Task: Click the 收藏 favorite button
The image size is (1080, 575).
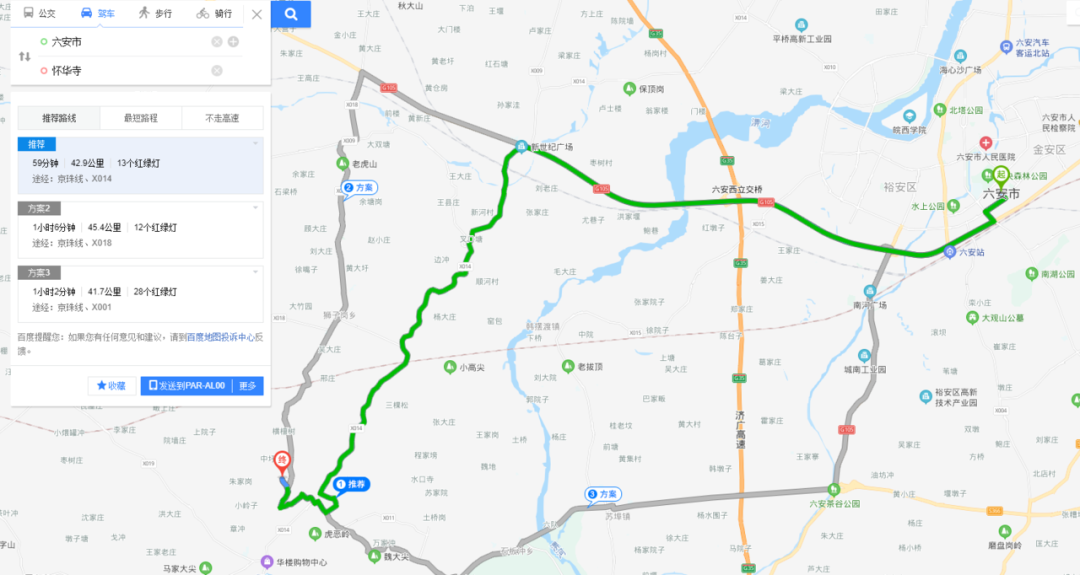Action: [112, 386]
